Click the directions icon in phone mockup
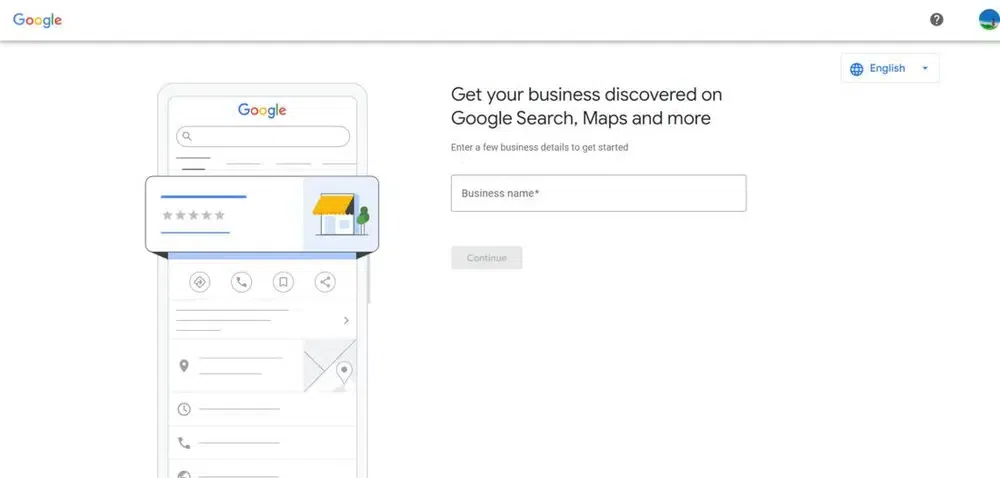 (x=200, y=282)
